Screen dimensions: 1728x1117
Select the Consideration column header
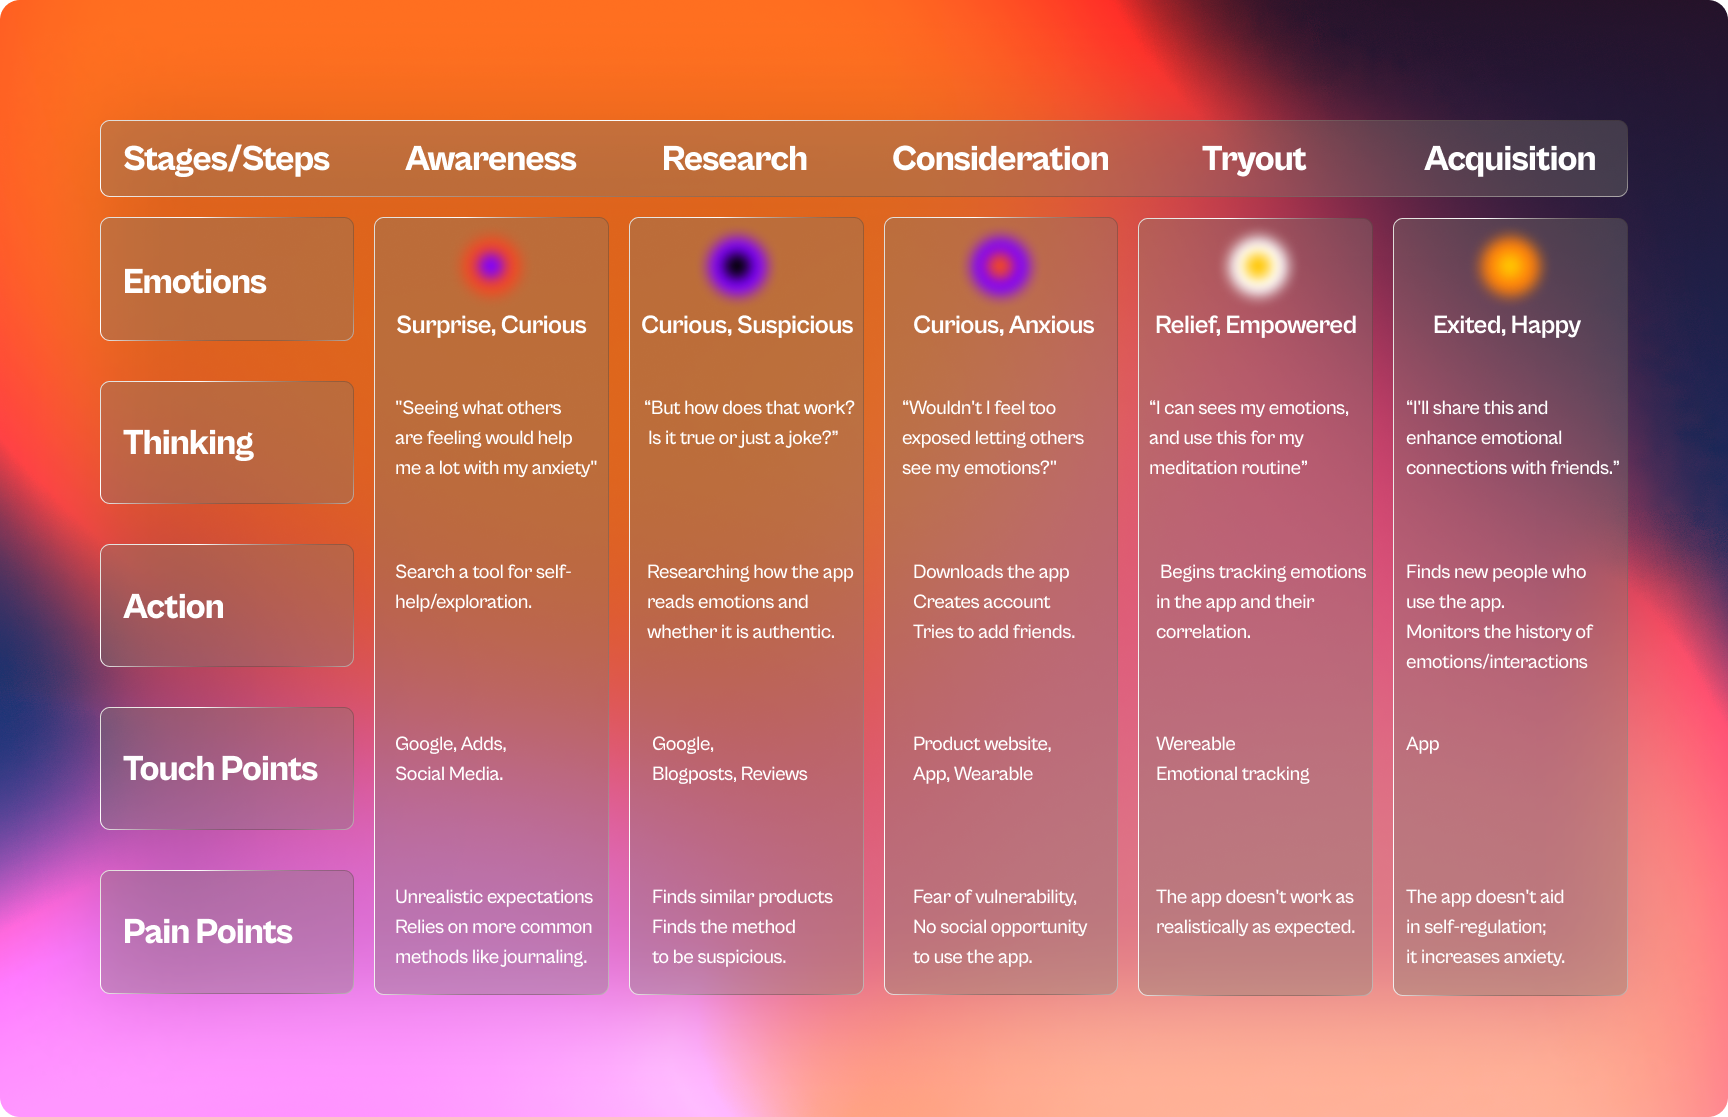(x=1000, y=159)
